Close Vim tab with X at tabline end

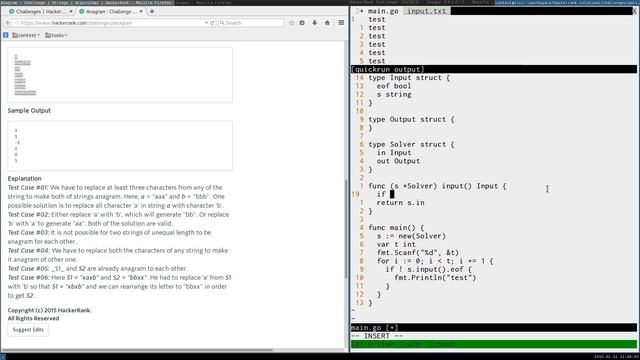click(635, 11)
